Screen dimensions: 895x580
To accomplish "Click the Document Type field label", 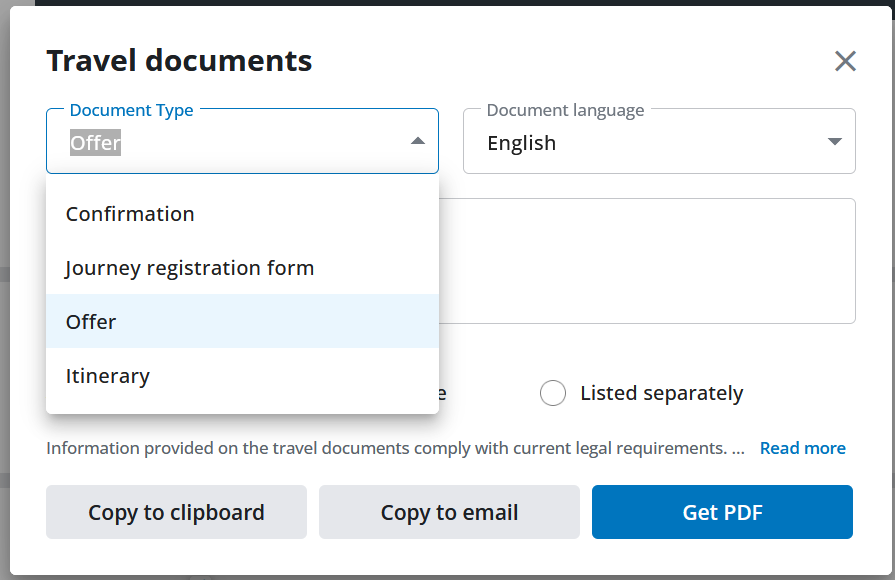I will coord(131,110).
